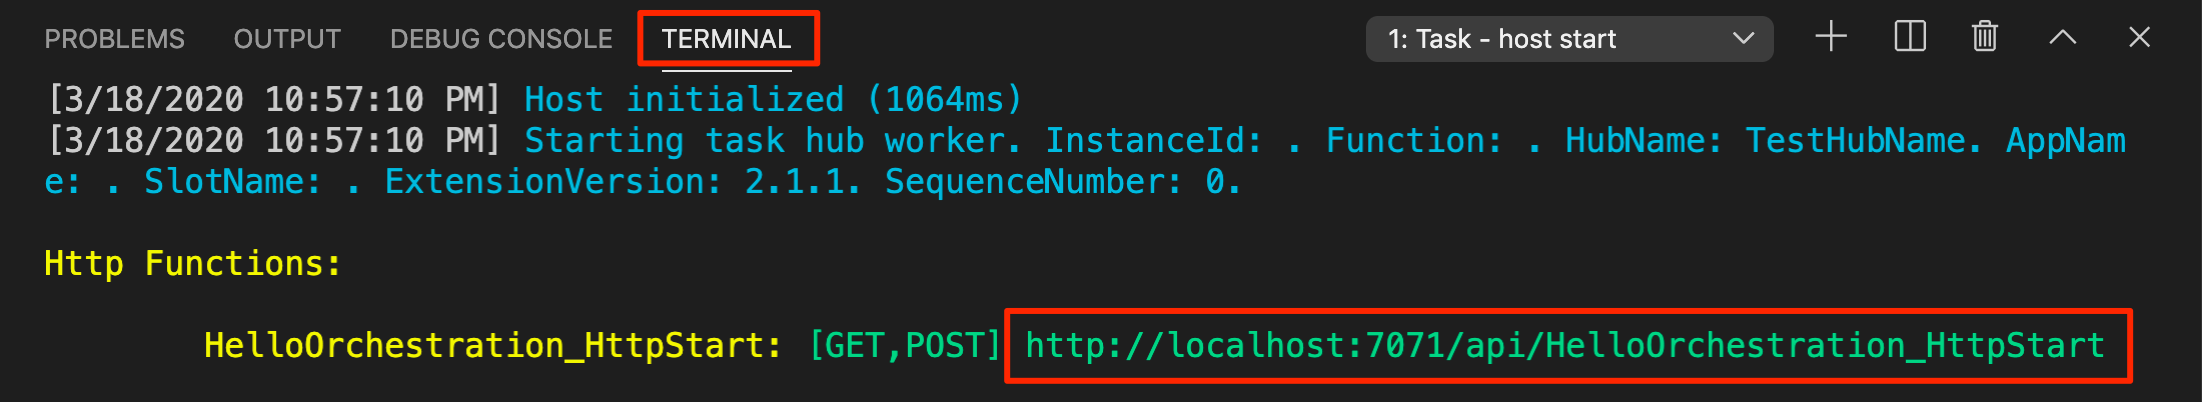Viewport: 2202px width, 402px height.
Task: Kill terminal using the trash icon
Action: tap(1985, 38)
